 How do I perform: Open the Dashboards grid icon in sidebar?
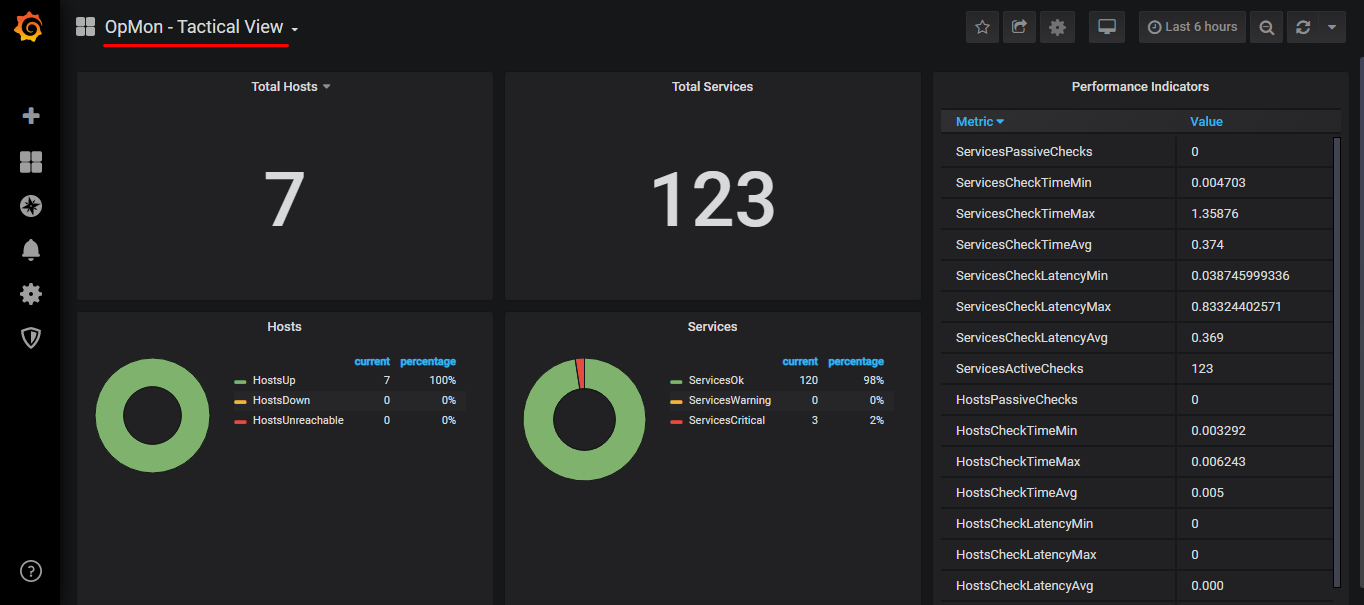31,162
